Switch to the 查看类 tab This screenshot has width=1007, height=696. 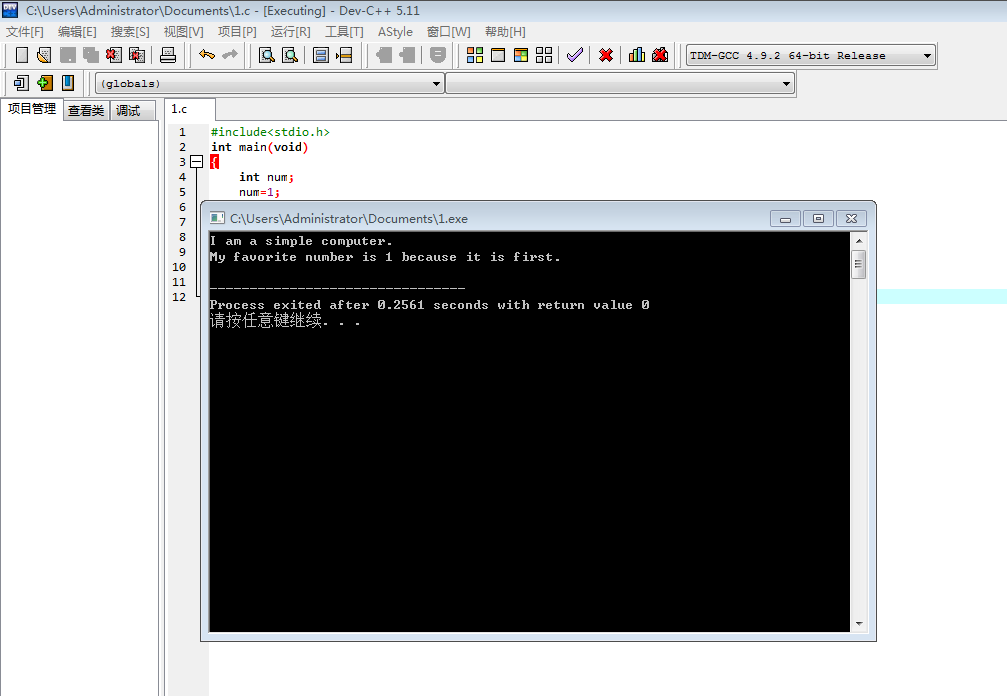click(86, 110)
